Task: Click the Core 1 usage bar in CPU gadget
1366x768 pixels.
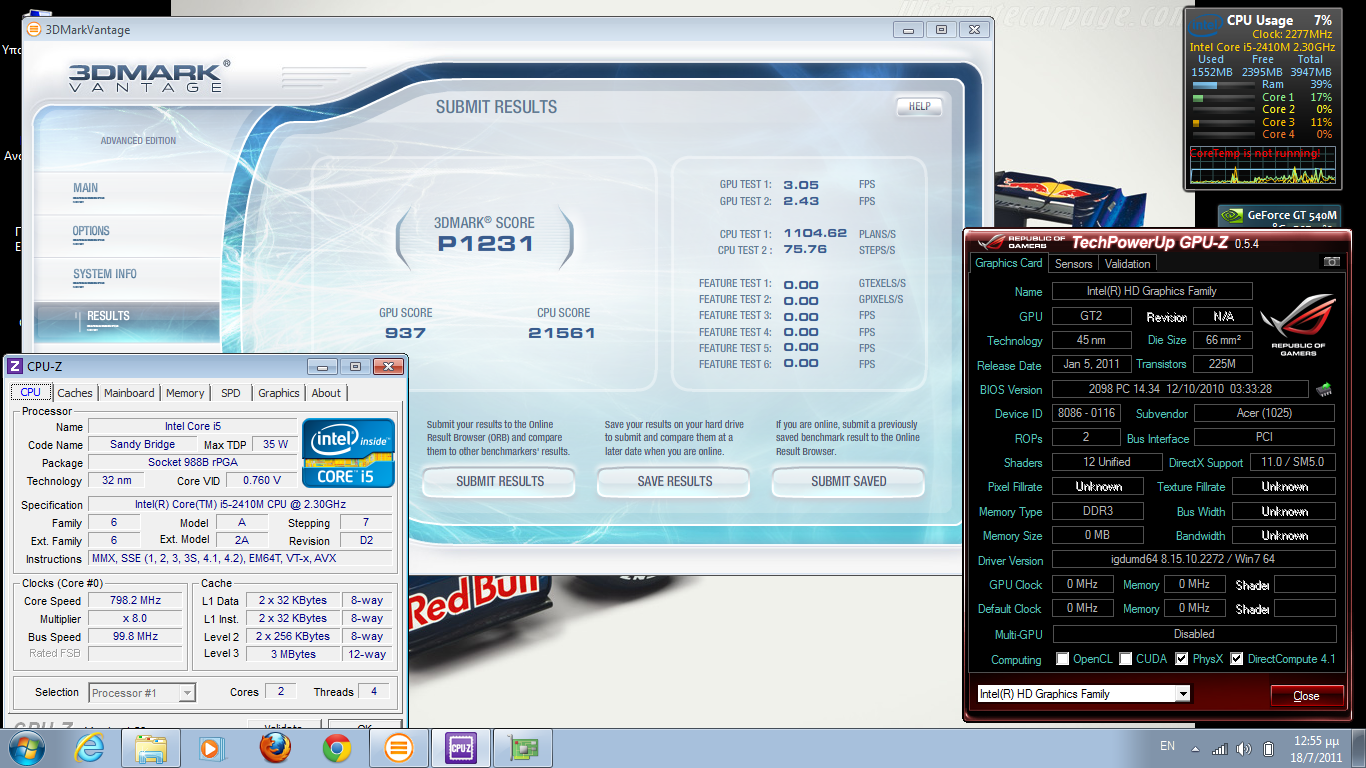Action: (1224, 98)
